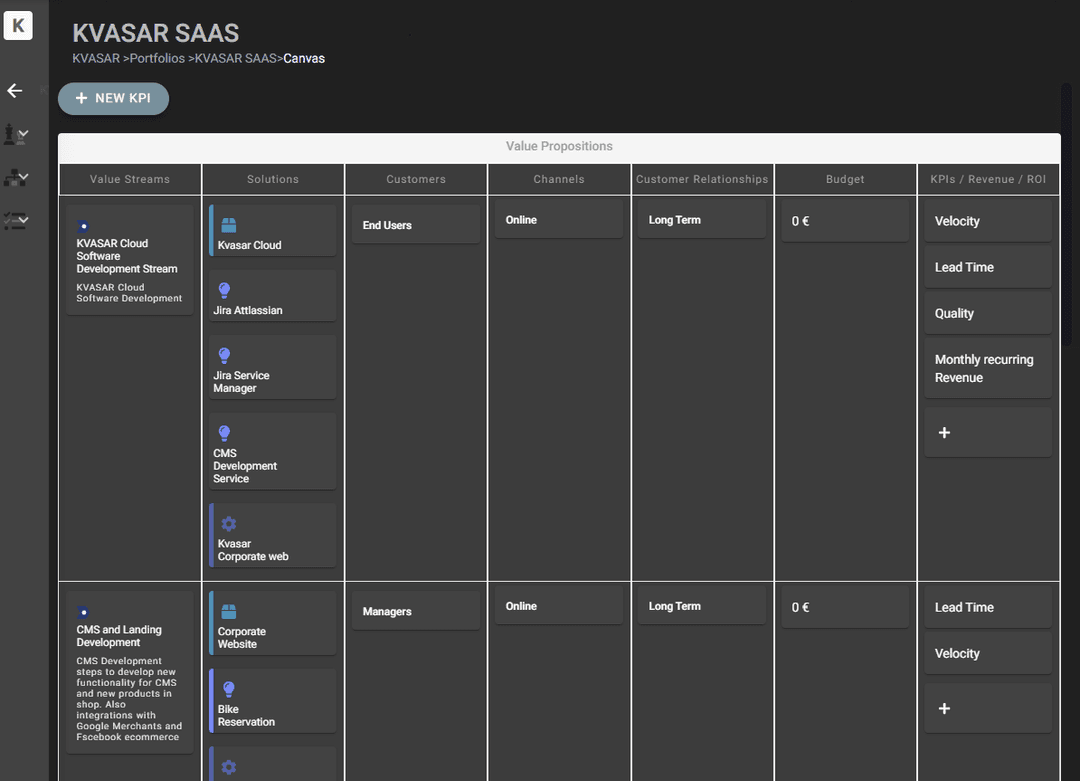
Task: Open the Monthly recurring Revenue KPI card
Action: 987,368
